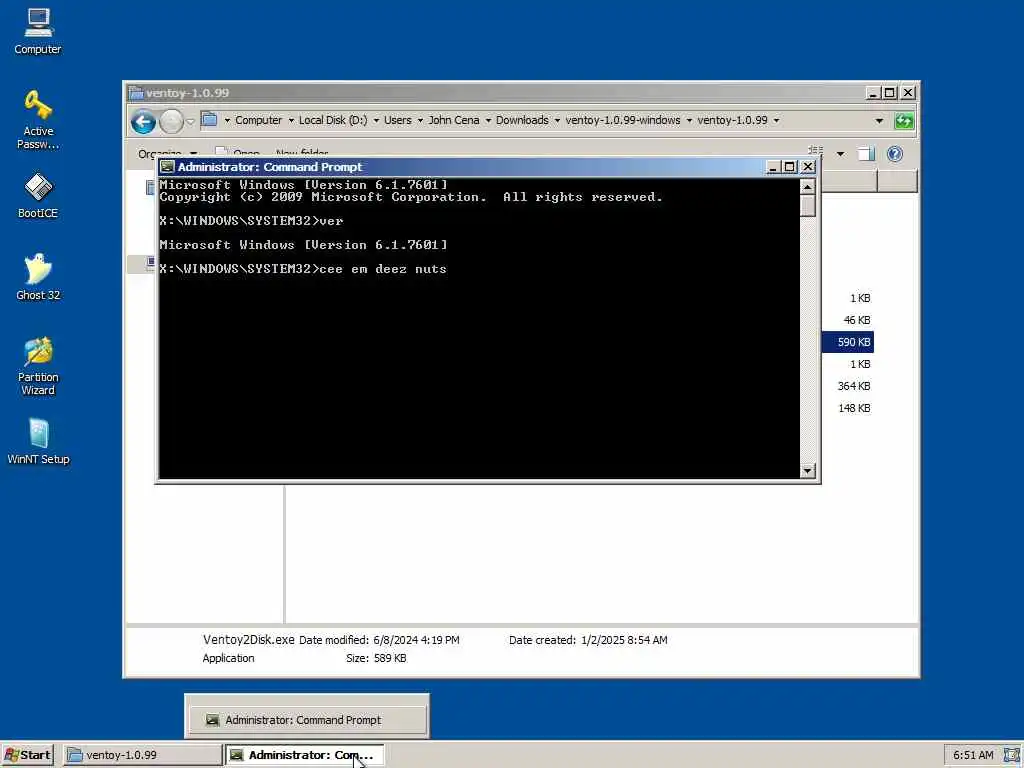
Task: Click the folder icon in the address bar
Action: point(209,120)
